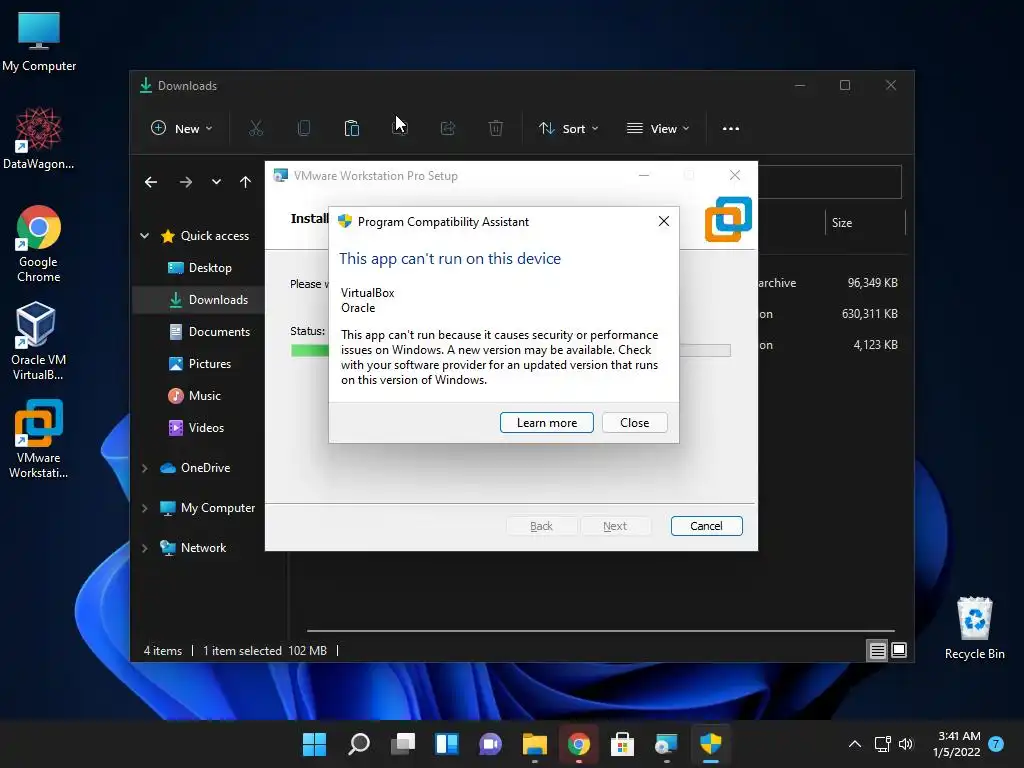Image resolution: width=1024 pixels, height=768 pixels.
Task: Close Program Compatibility Assistant with X
Action: (x=664, y=221)
